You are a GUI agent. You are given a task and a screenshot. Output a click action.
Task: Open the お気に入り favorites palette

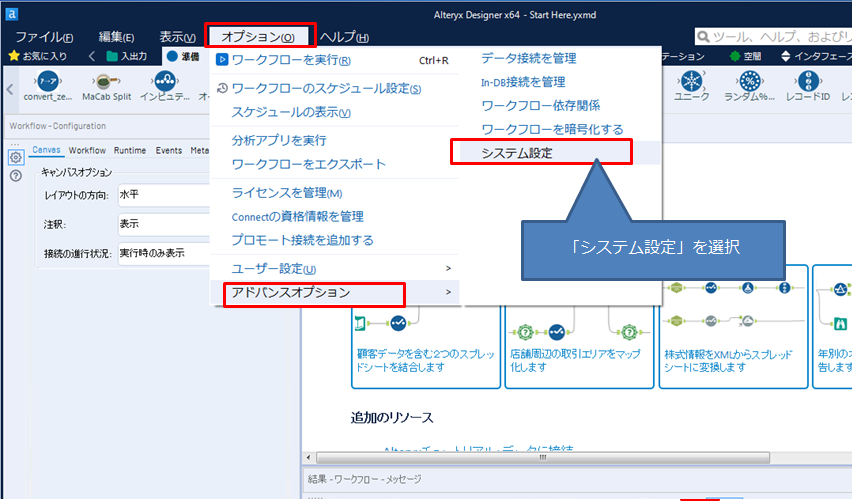pos(39,56)
